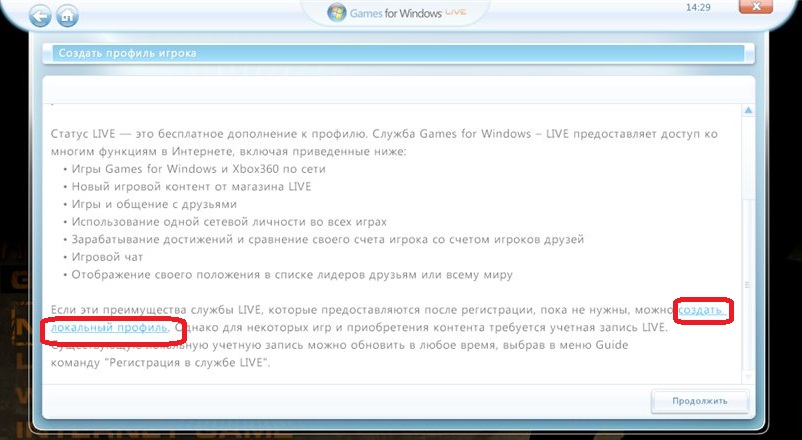Close the Games for Windows LIVE window
Viewport: 802px width, 440px height.
[756, 7]
